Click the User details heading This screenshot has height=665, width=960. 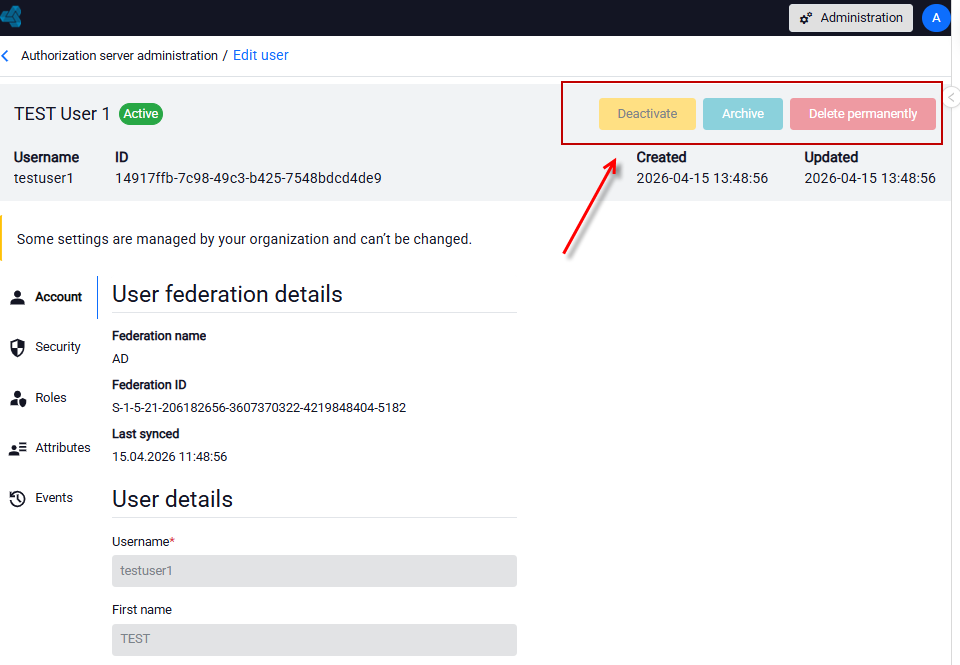pyautogui.click(x=173, y=499)
